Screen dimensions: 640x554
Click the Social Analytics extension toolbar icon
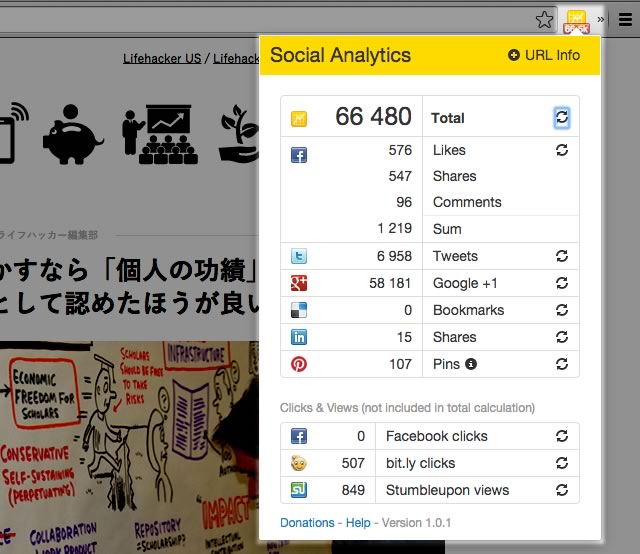pyautogui.click(x=576, y=21)
